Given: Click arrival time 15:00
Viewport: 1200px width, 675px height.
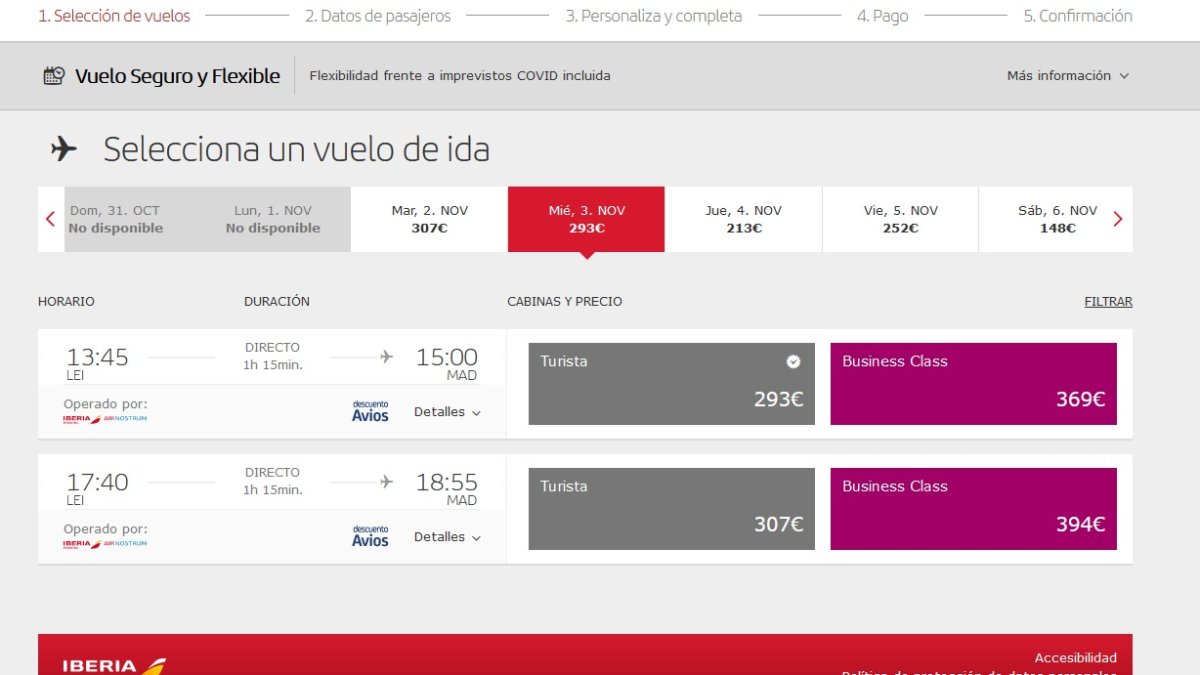Looking at the screenshot, I should (447, 357).
